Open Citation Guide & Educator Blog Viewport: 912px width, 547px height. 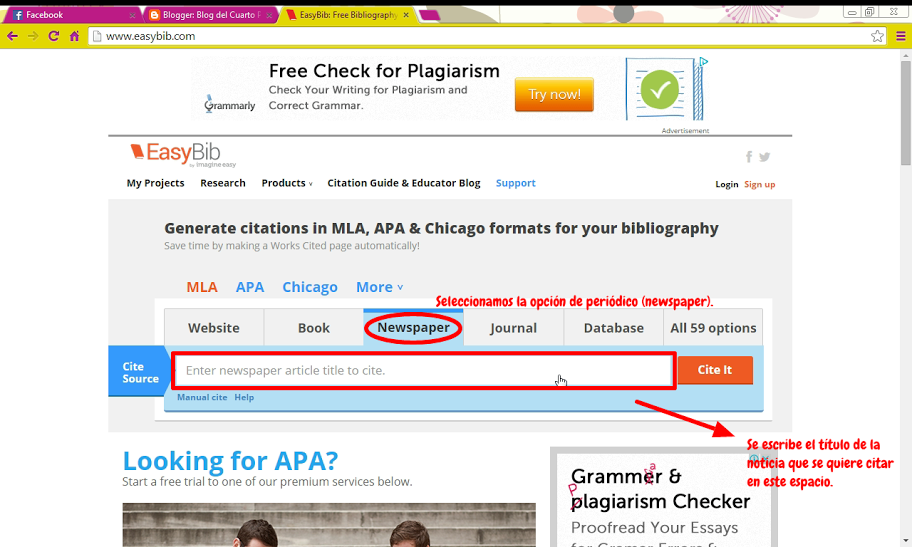click(x=404, y=183)
